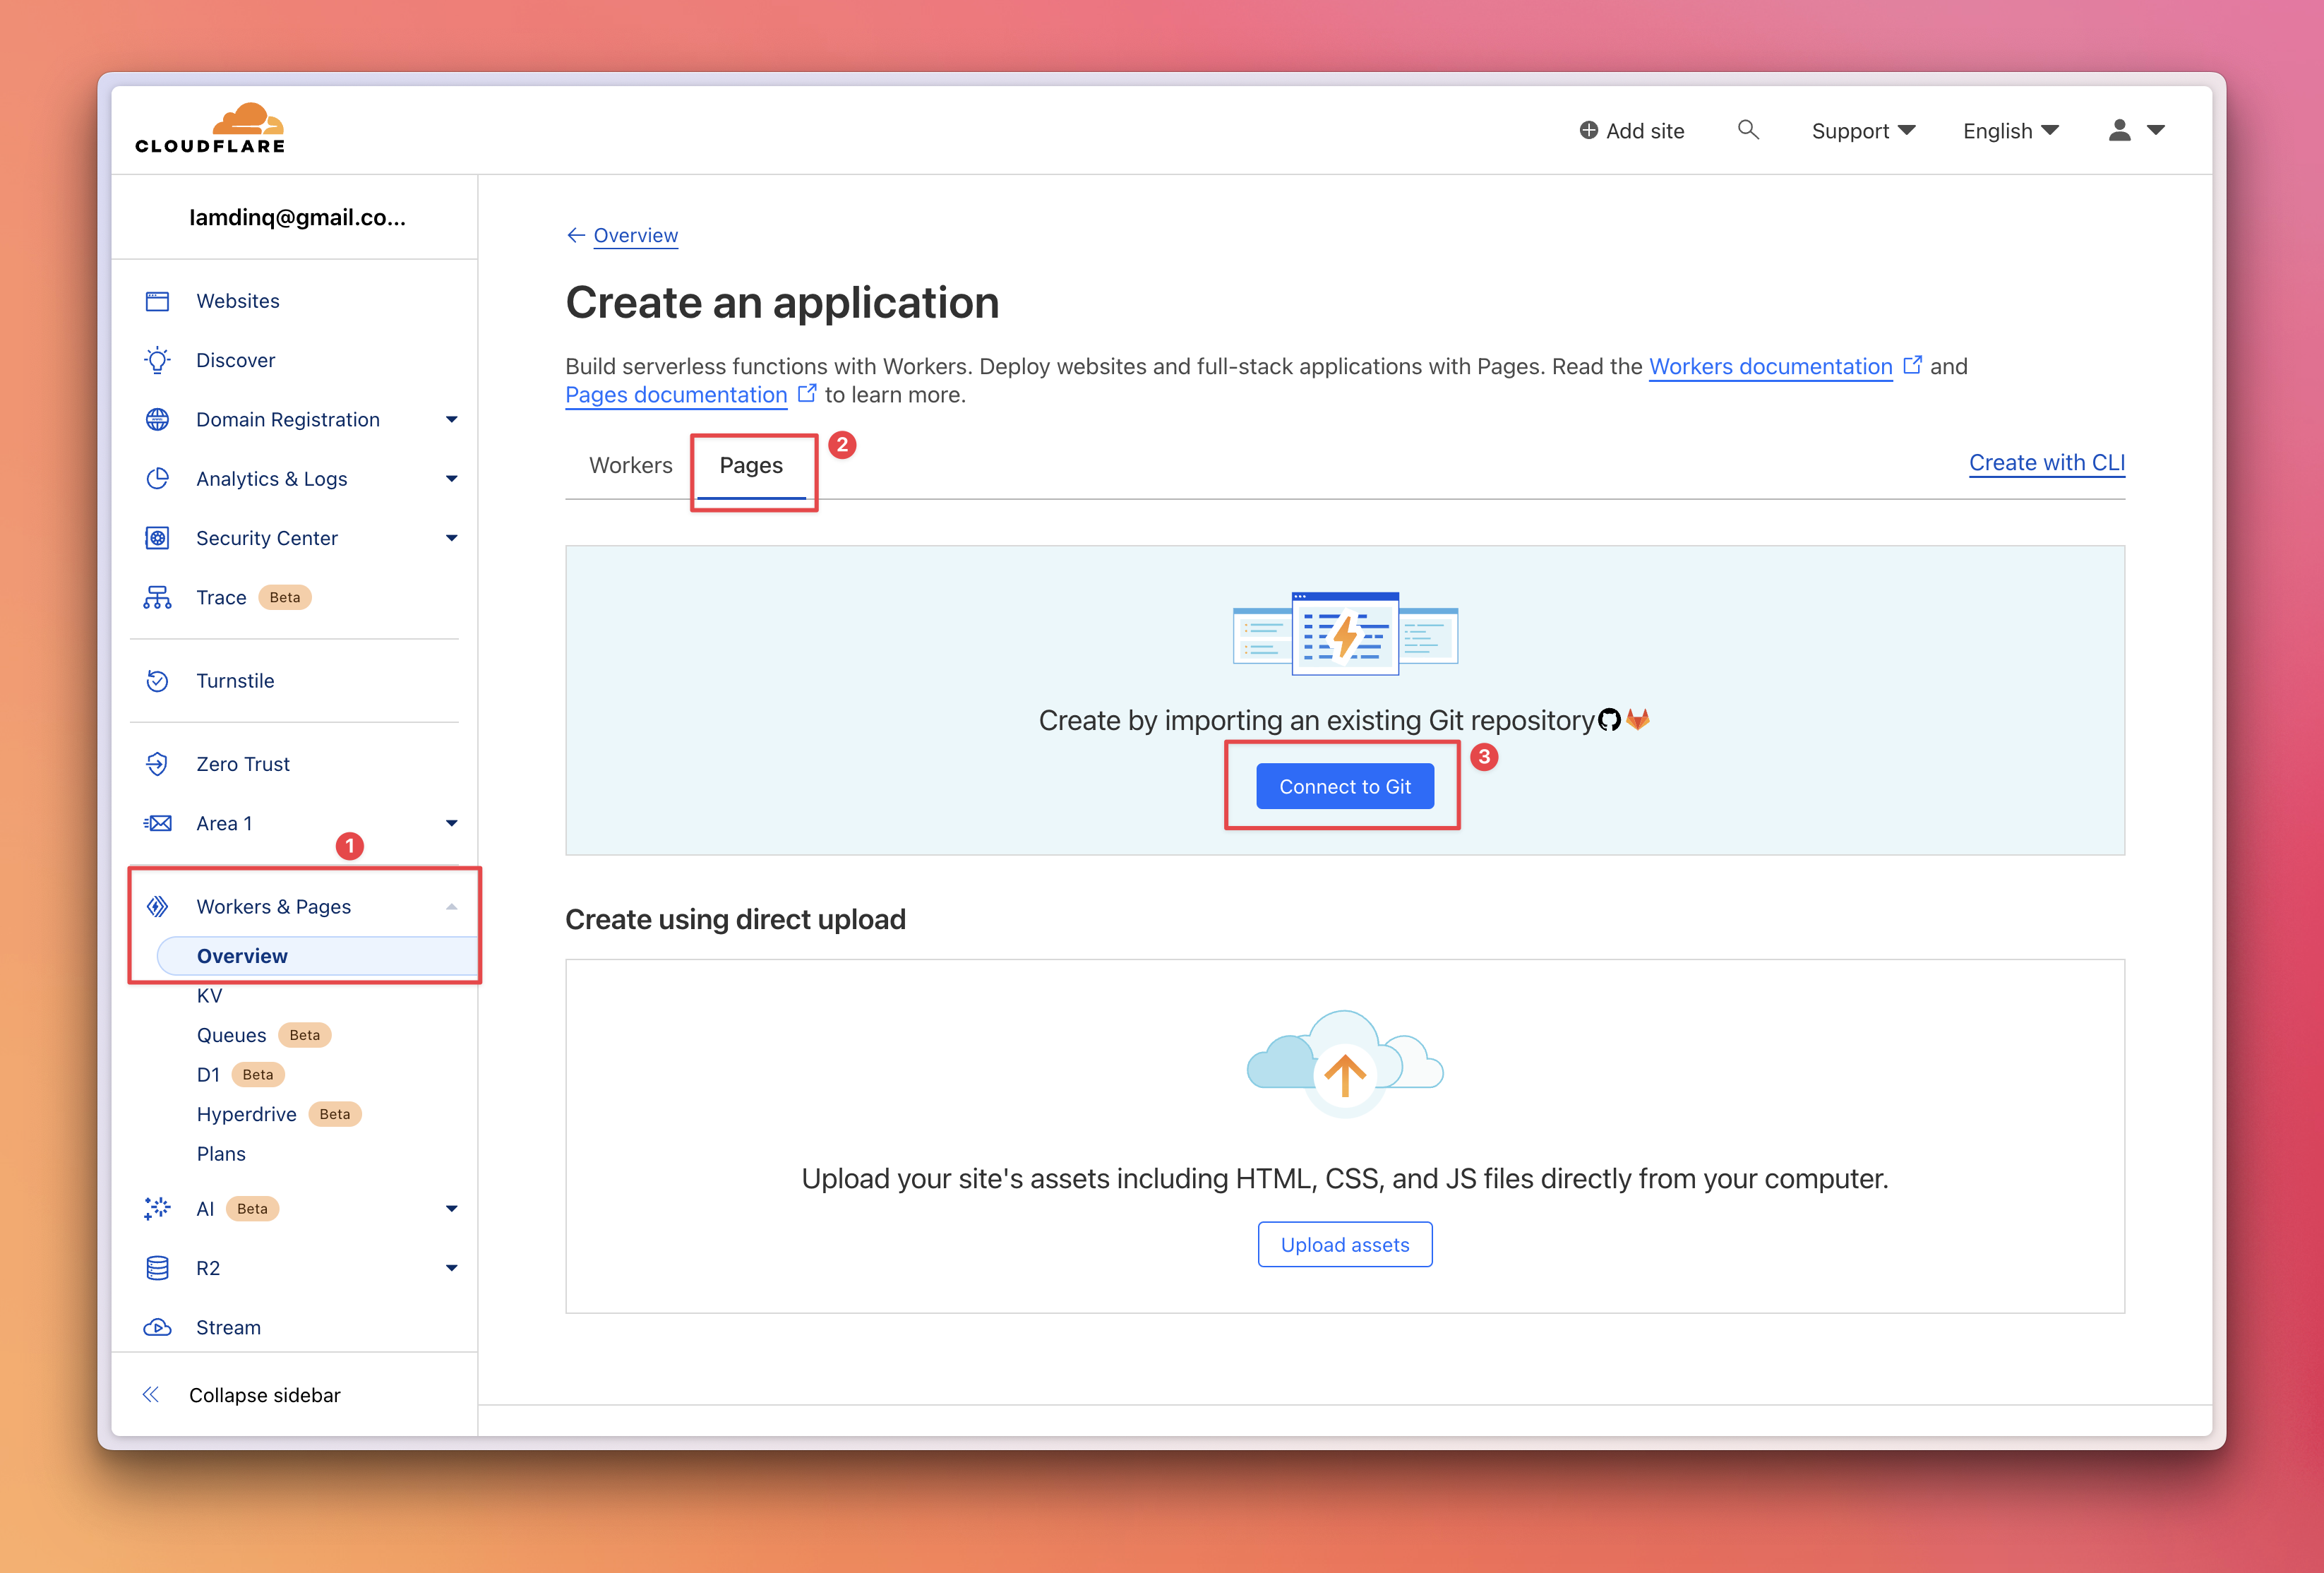Open the Support dropdown menu
The height and width of the screenshot is (1573, 2324).
[1862, 131]
